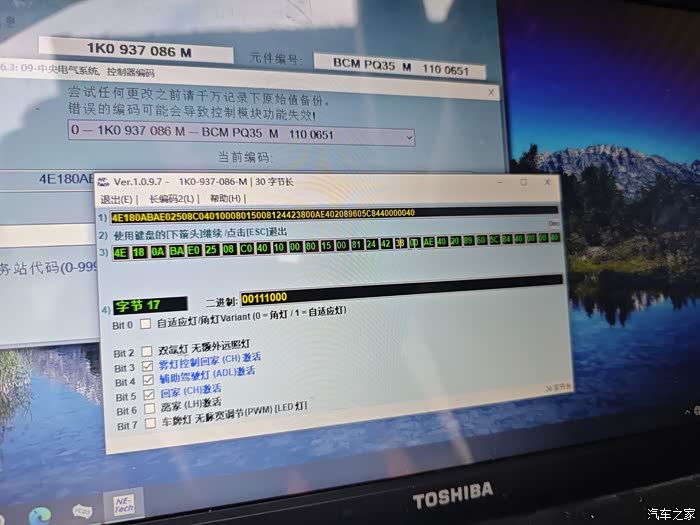Uncheck Bit 3 雾灯控制回家 (CH) 激活
This screenshot has width=700, height=525.
pyautogui.click(x=147, y=366)
